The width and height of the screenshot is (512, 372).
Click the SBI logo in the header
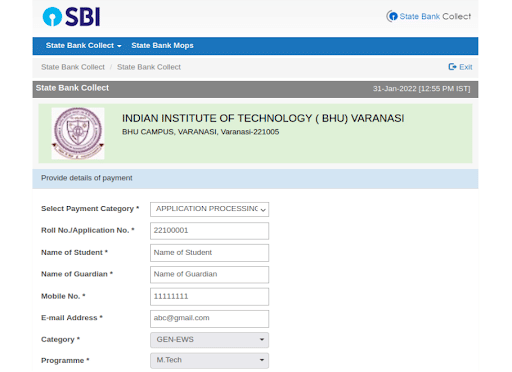(x=71, y=17)
